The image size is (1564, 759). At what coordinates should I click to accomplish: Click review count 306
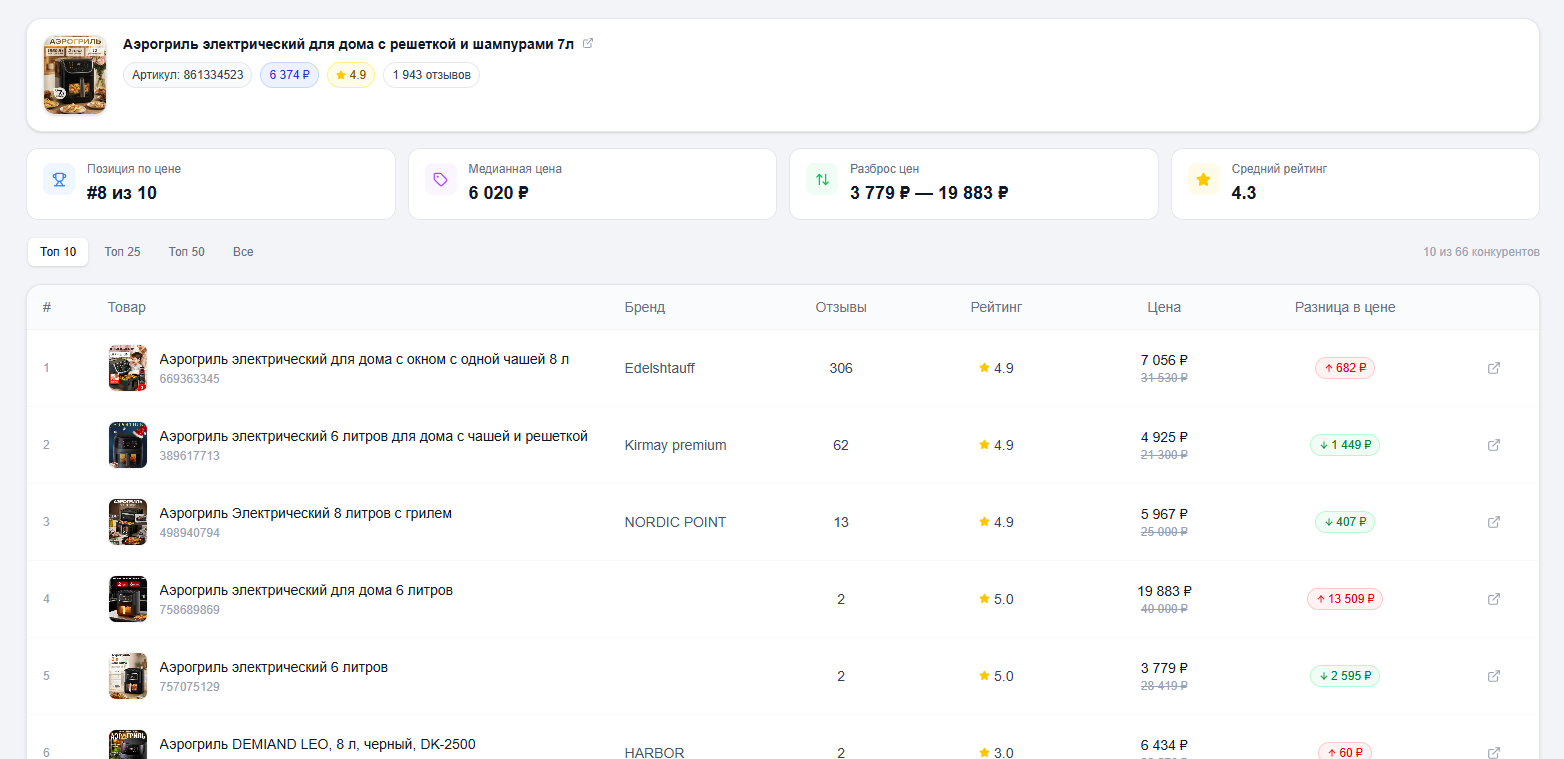coord(841,368)
